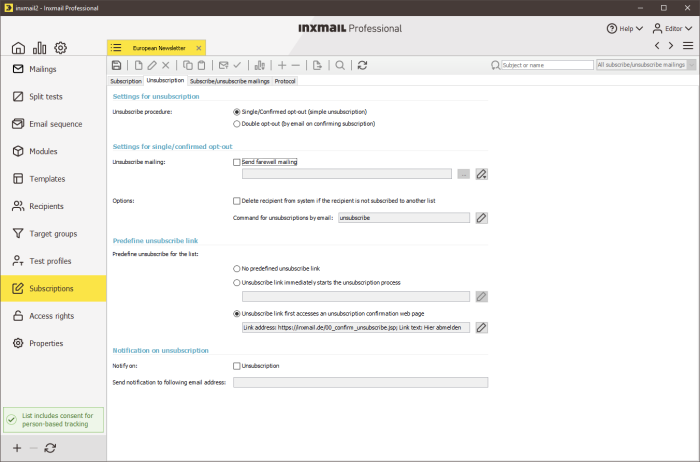Click the plus add toolbar icon
This screenshot has height=462, width=700.
click(282, 65)
